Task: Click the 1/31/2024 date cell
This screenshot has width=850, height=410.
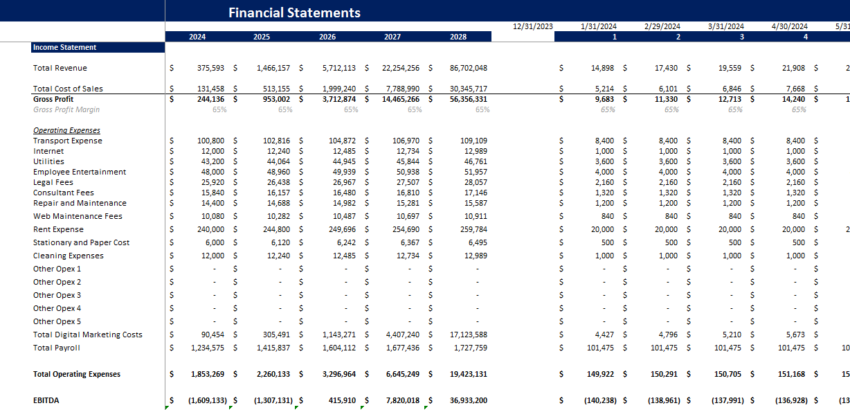Action: [x=598, y=26]
